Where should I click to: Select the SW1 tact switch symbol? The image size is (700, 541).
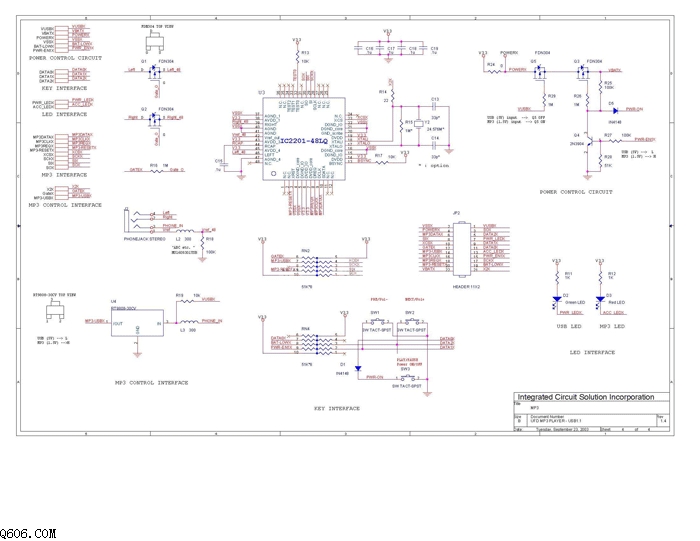376,321
